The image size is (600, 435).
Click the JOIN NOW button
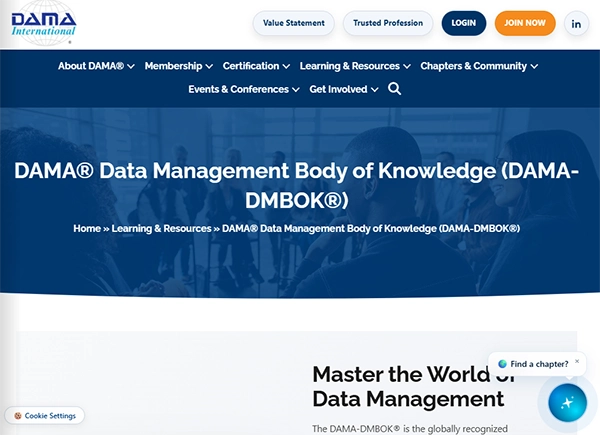pyautogui.click(x=525, y=23)
